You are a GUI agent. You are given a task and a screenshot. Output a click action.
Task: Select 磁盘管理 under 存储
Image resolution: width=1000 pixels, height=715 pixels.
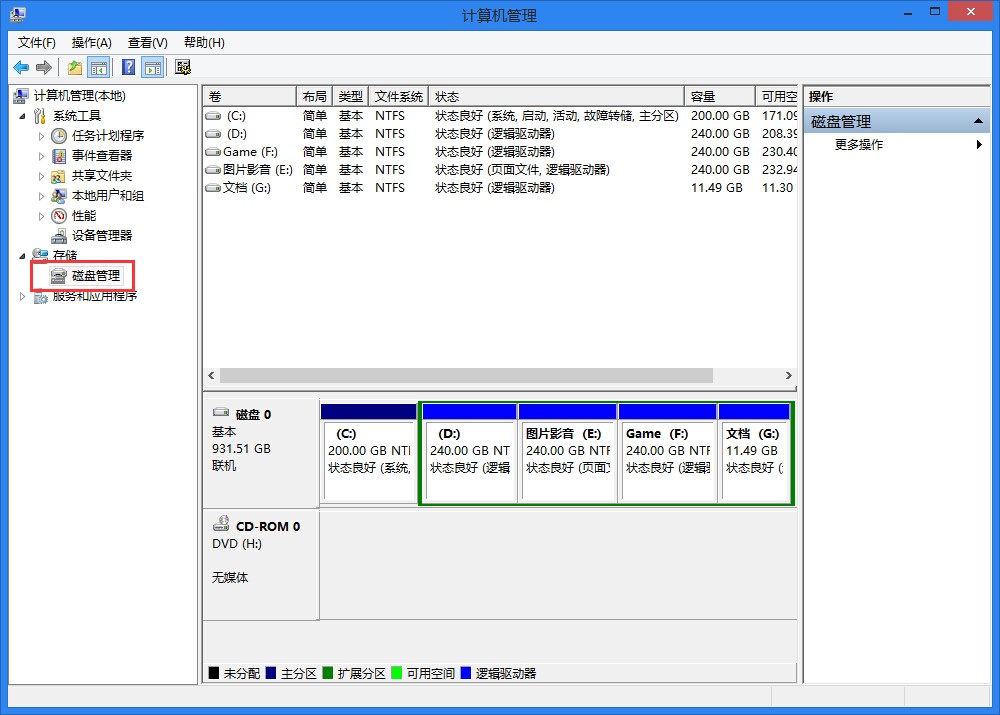pyautogui.click(x=95, y=276)
